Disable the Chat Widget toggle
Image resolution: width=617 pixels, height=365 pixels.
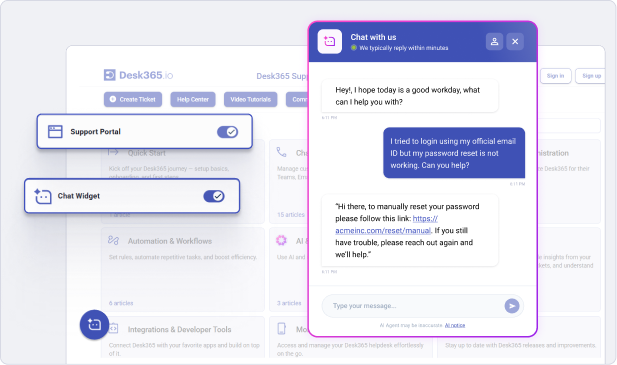pos(214,196)
